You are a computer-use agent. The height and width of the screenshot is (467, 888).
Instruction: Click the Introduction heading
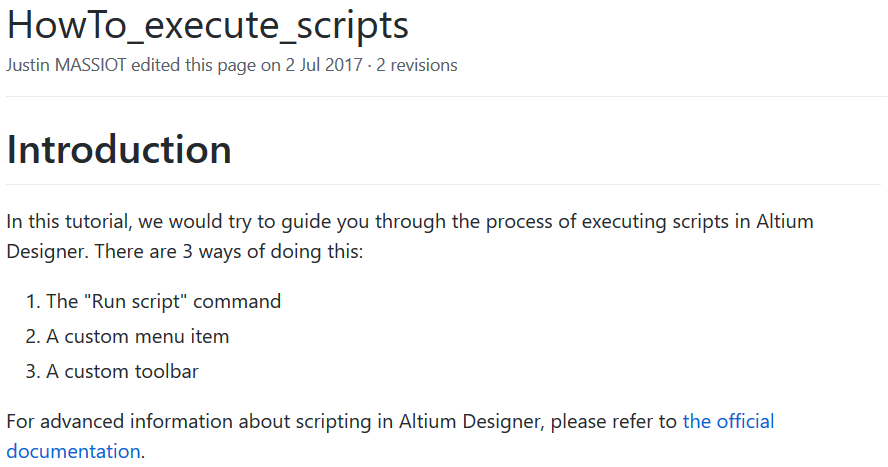click(x=119, y=149)
